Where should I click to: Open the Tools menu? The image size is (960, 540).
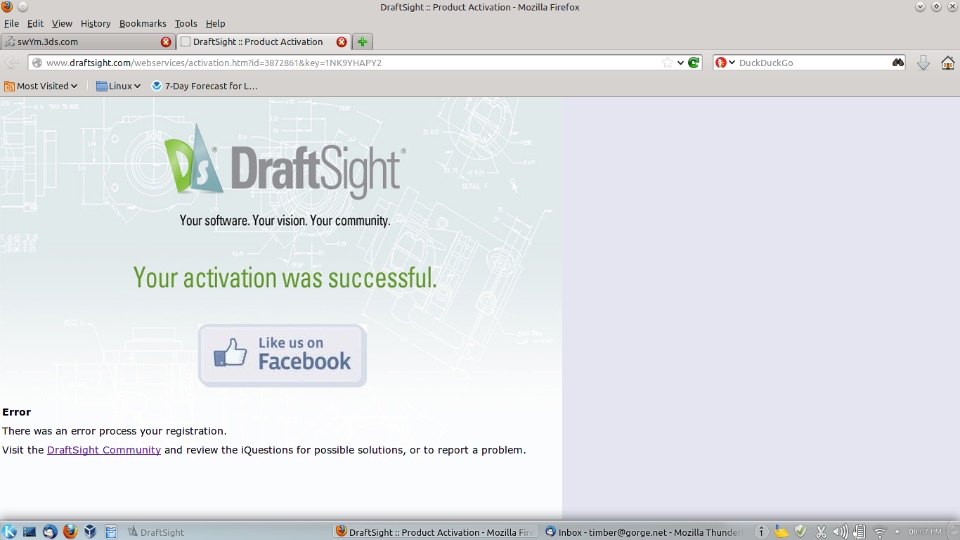click(186, 23)
